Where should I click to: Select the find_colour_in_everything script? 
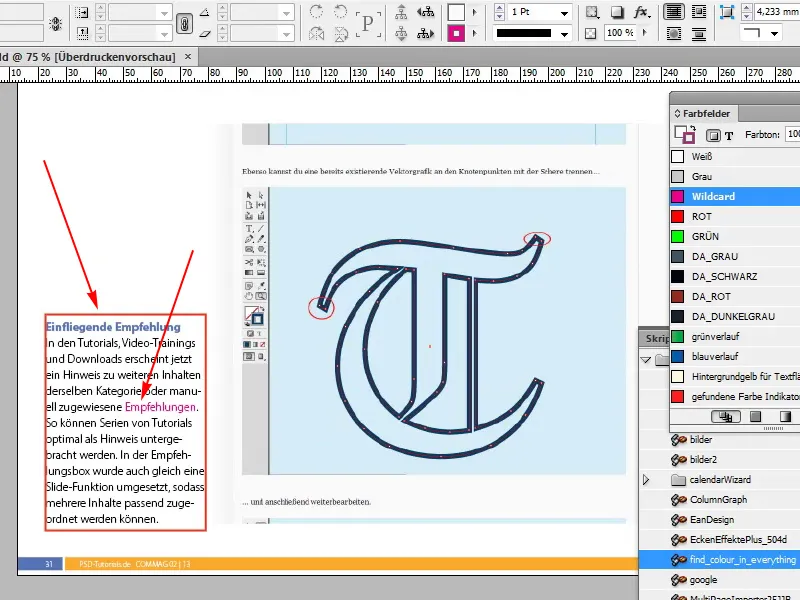coord(743,559)
